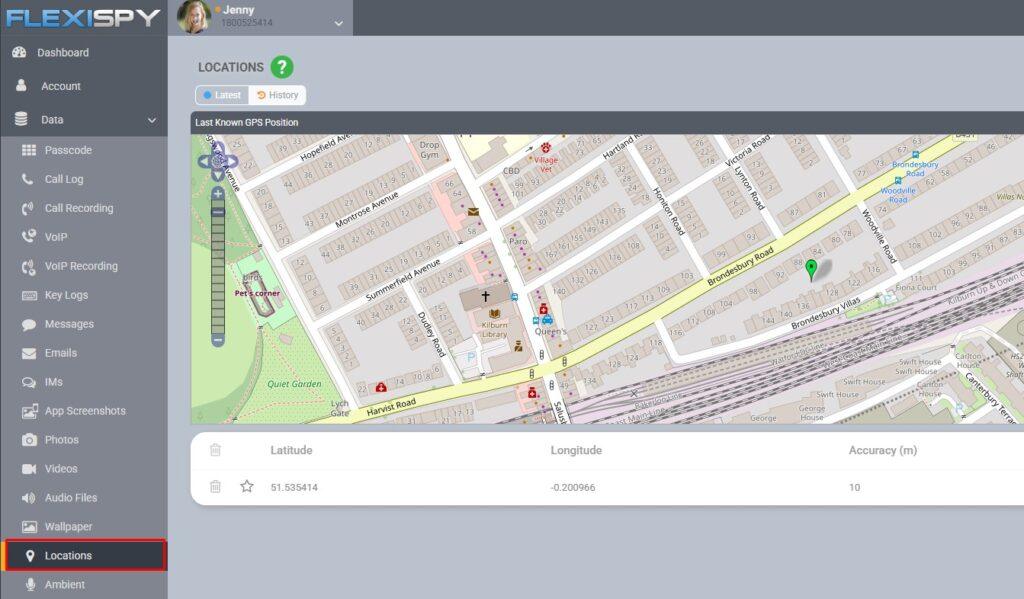Star the 51.535414 location row
Image resolution: width=1024 pixels, height=599 pixels.
(247, 486)
